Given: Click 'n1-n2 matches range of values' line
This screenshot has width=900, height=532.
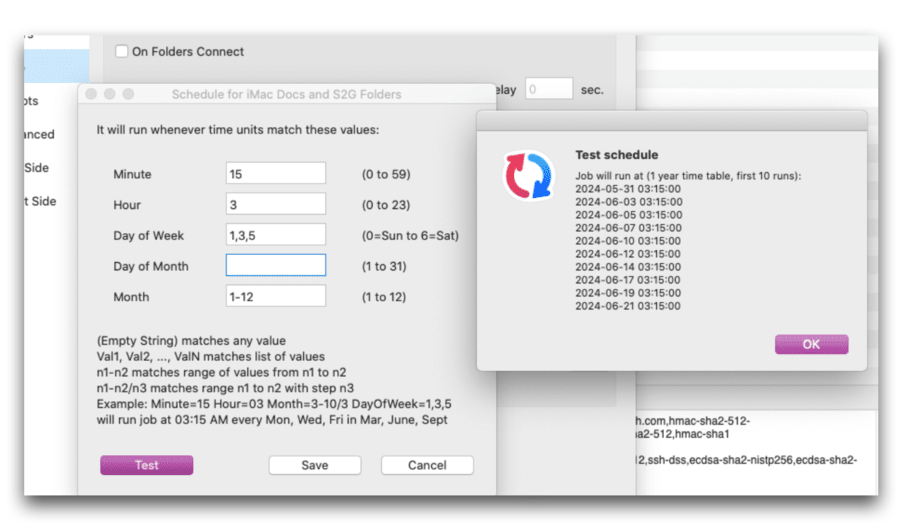Looking at the screenshot, I should tap(221, 372).
